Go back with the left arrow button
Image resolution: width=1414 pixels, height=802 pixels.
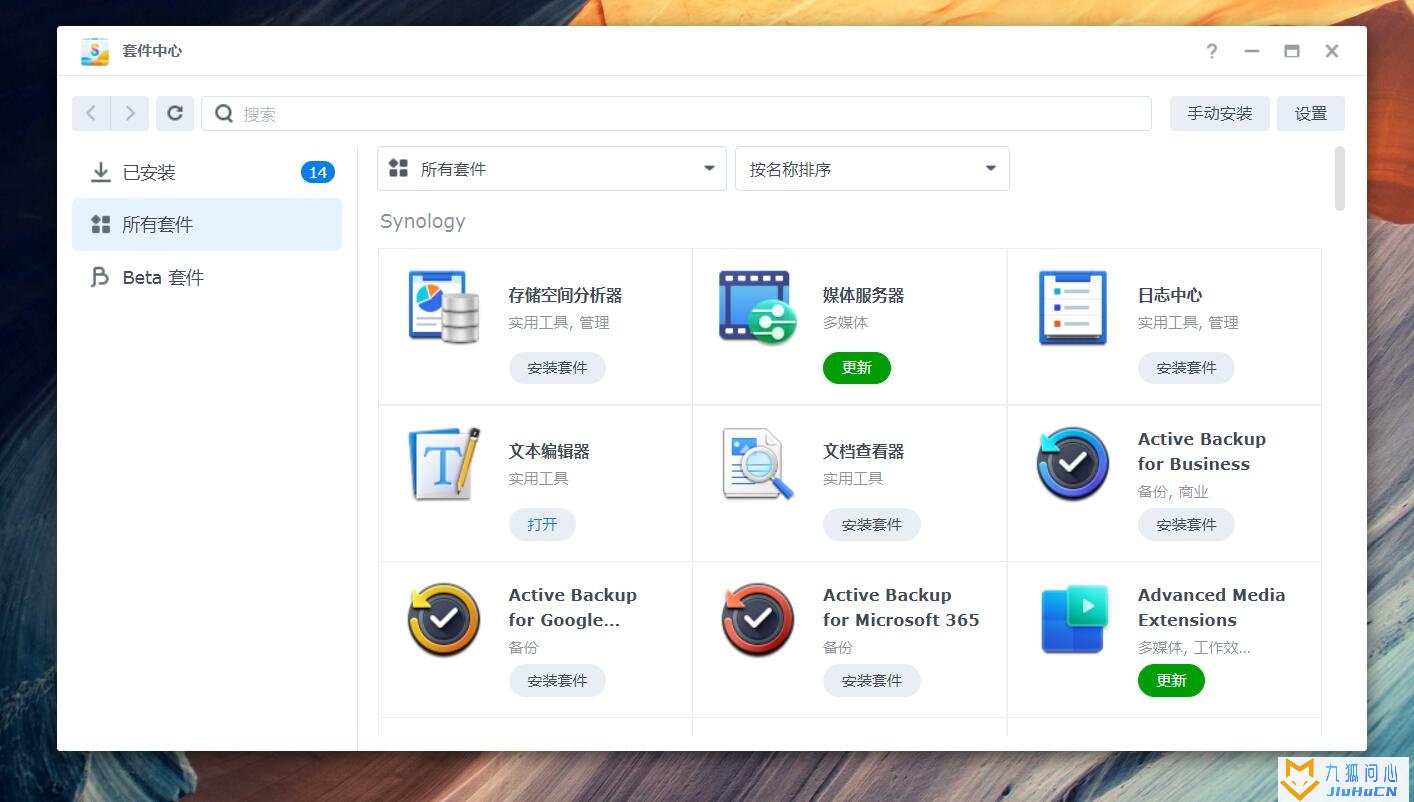click(x=91, y=114)
